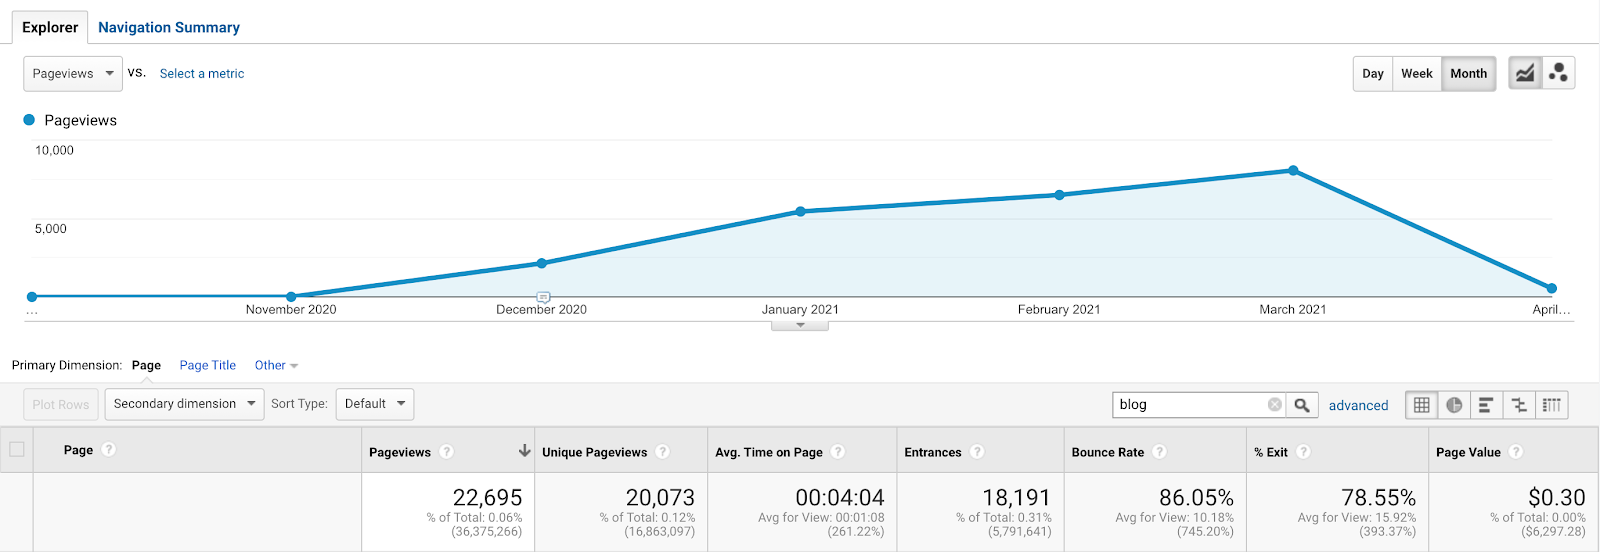Sort by Avg. Time on Page header

tap(769, 452)
